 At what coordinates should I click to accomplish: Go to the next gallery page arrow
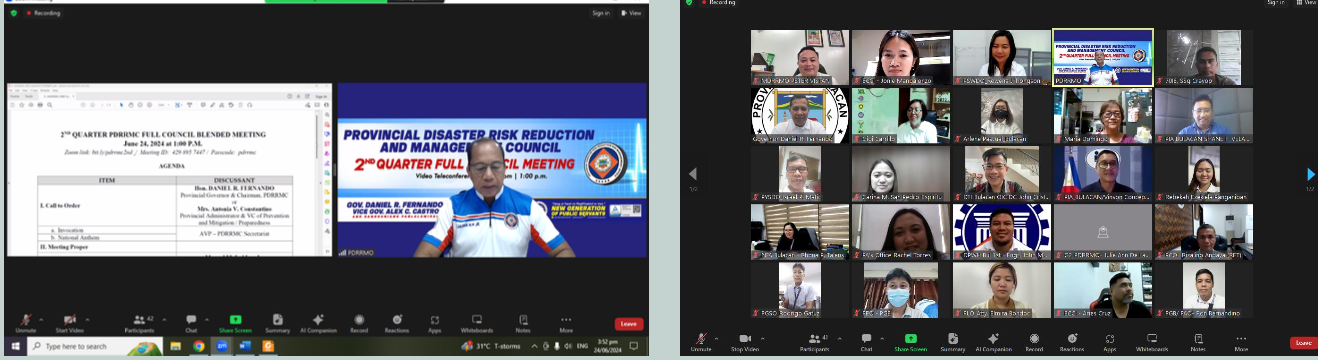[1311, 175]
